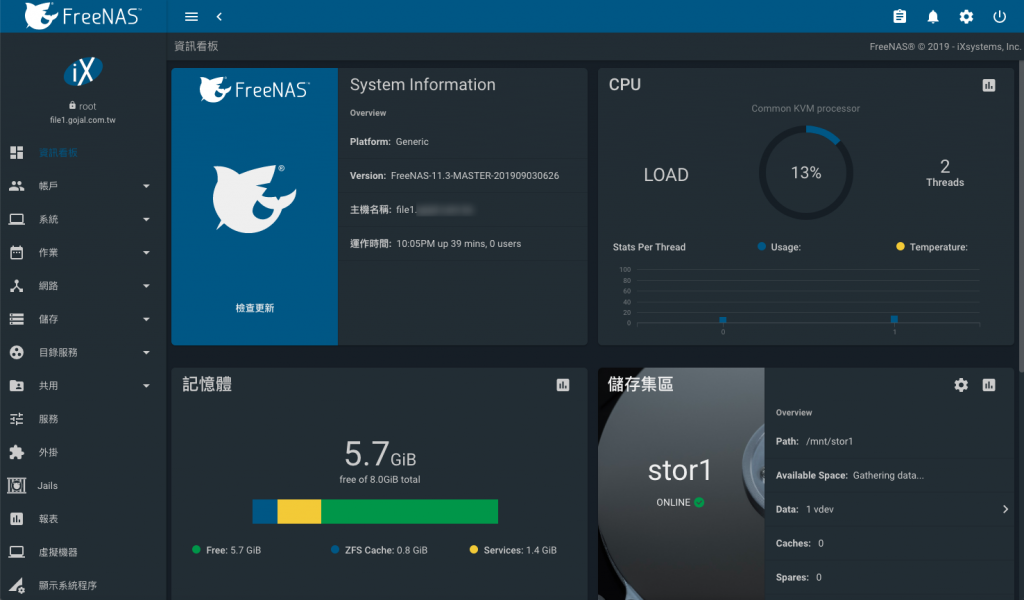
Task: Click the 資訊看板 breadcrumb
Action: coord(196,46)
